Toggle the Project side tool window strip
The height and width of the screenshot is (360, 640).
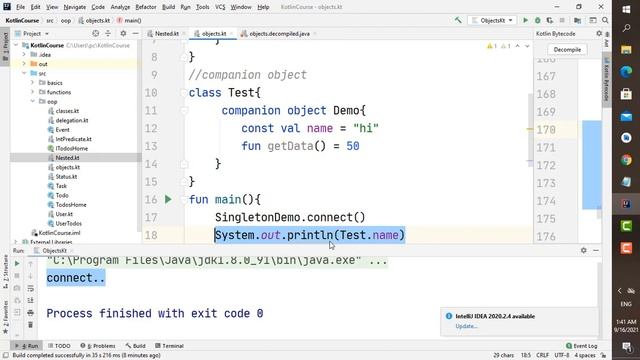click(5, 46)
